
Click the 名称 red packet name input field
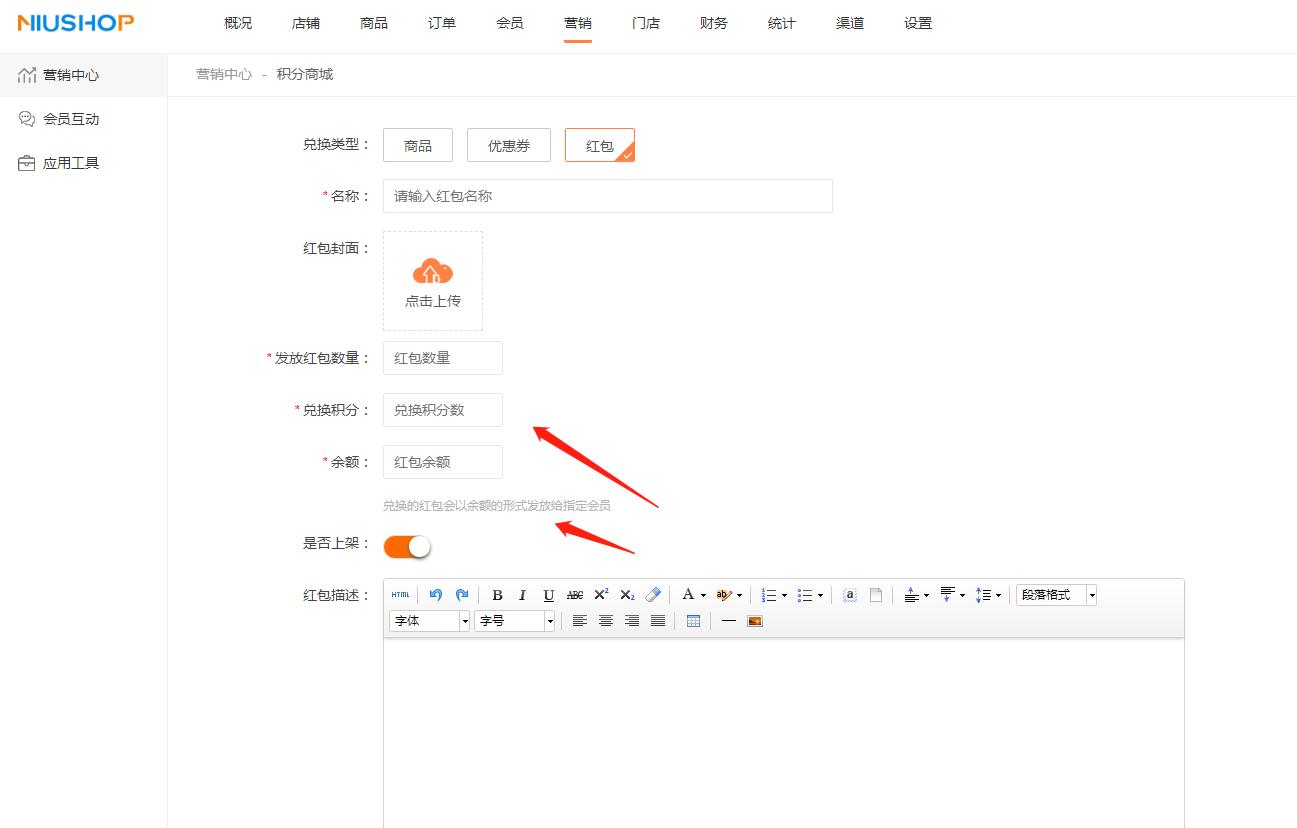point(606,195)
